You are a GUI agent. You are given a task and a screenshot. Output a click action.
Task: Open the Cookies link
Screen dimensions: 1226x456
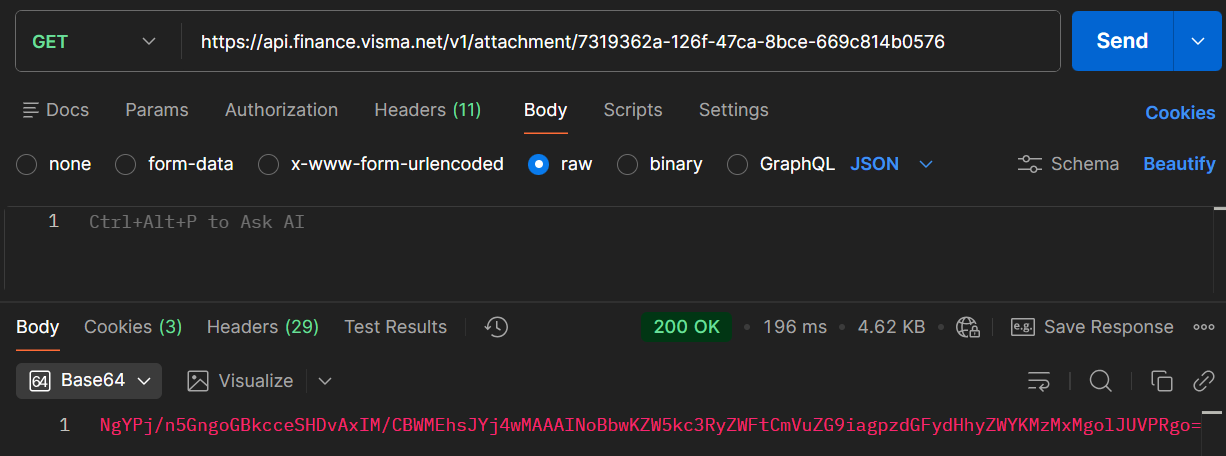1180,113
